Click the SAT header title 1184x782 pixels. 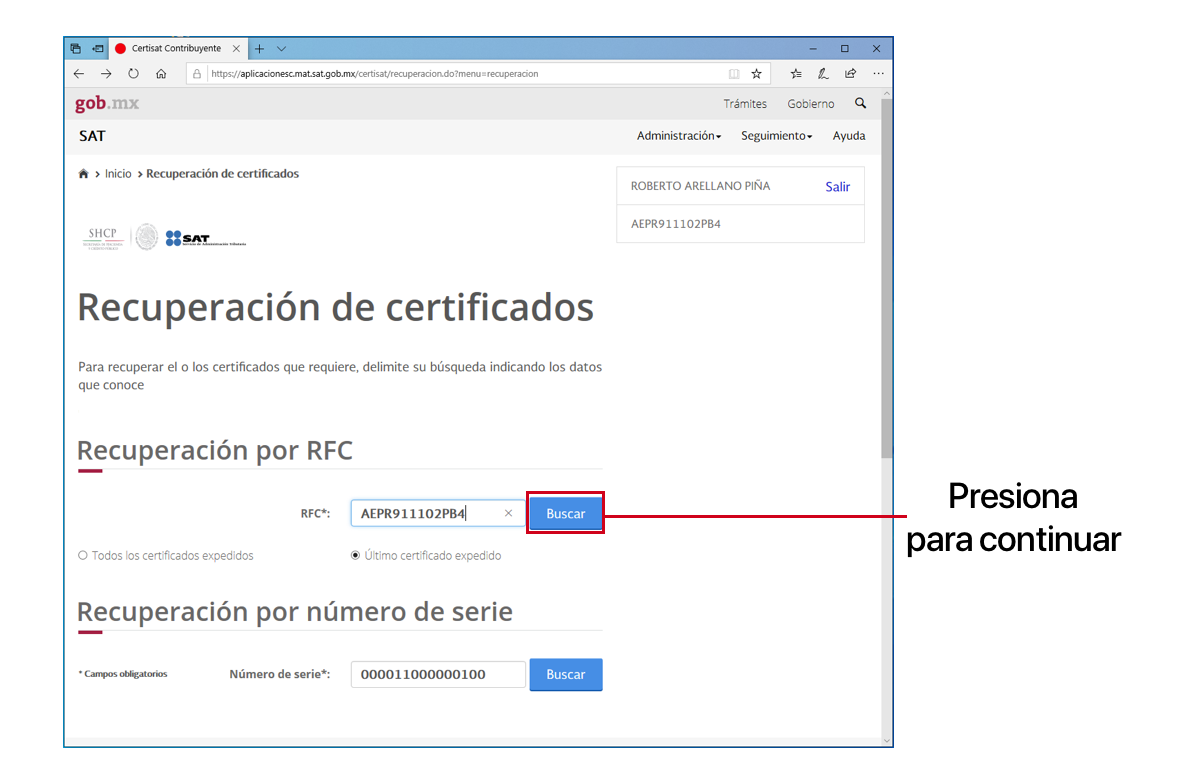coord(92,136)
